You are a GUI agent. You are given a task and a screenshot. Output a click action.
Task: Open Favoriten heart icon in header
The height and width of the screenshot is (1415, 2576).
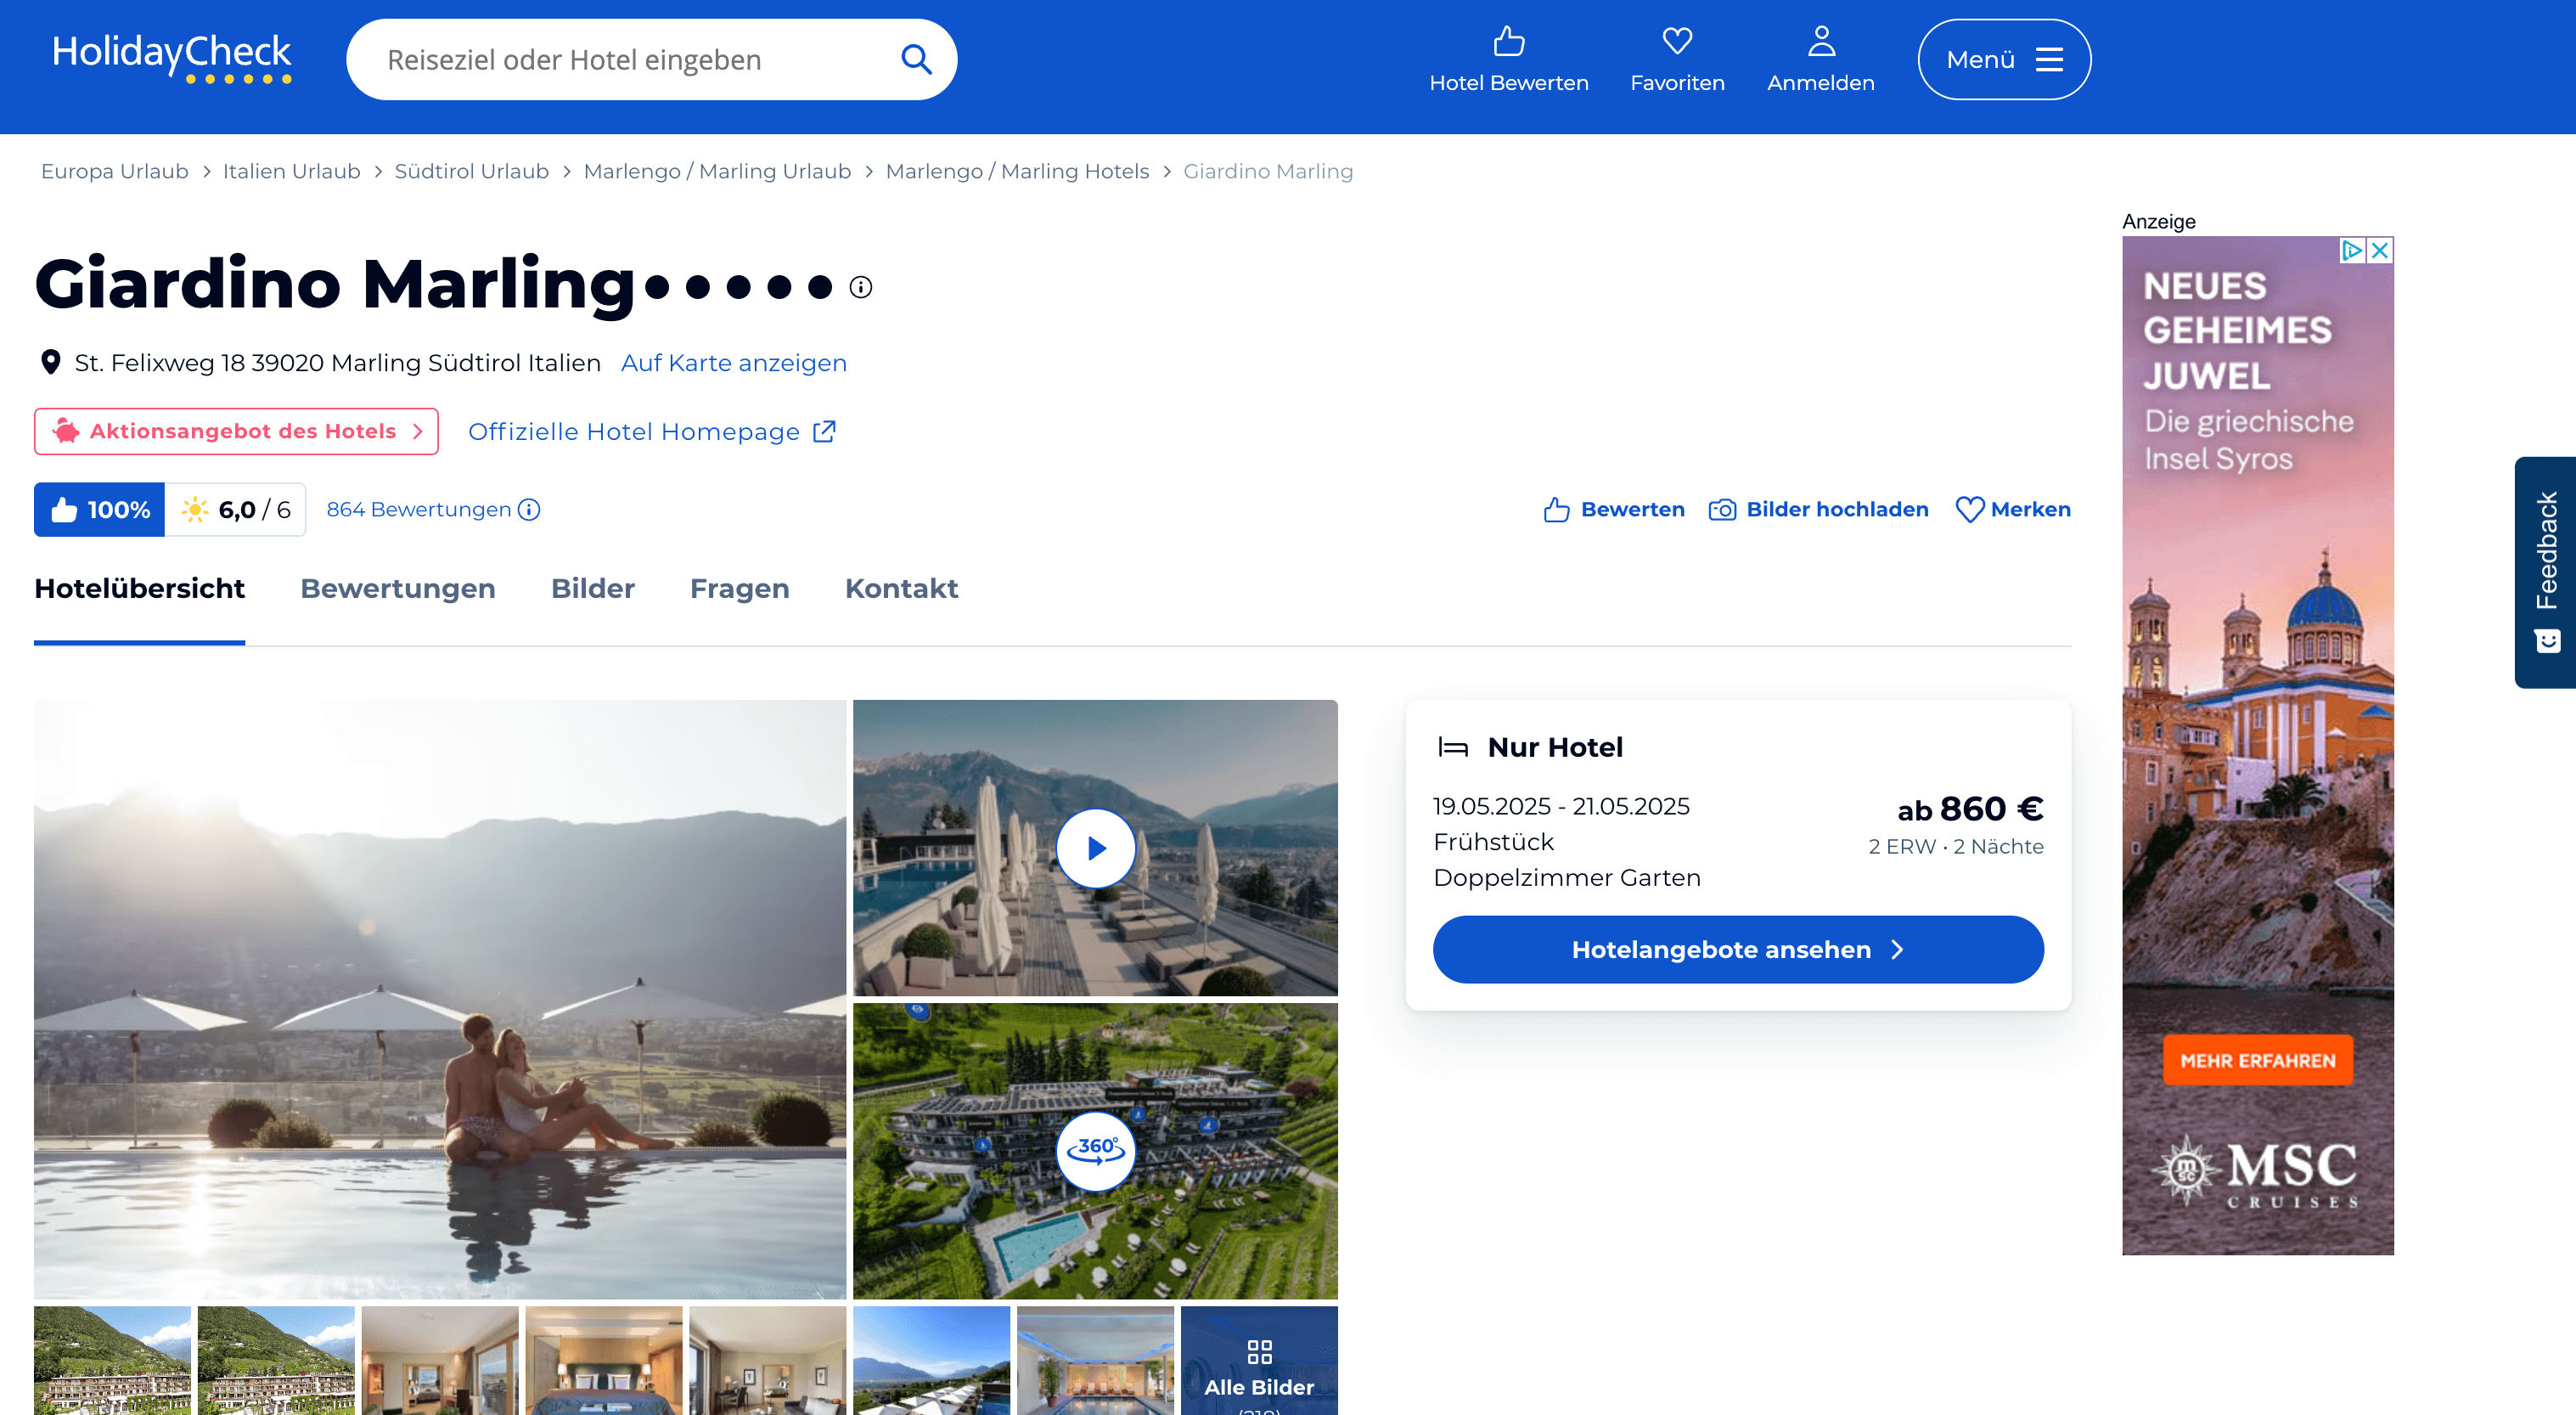point(1677,42)
